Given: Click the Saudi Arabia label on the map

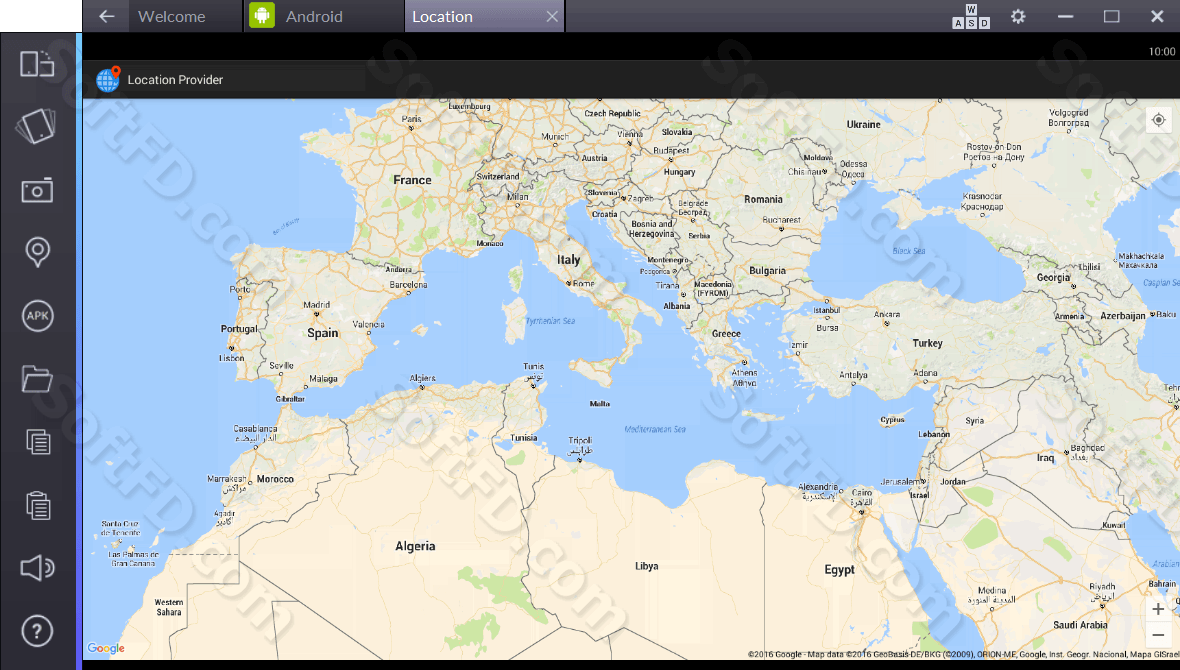Looking at the screenshot, I should 1080,625.
